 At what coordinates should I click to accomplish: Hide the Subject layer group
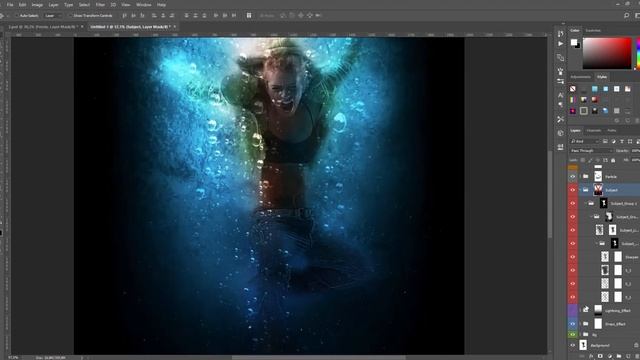tap(573, 190)
